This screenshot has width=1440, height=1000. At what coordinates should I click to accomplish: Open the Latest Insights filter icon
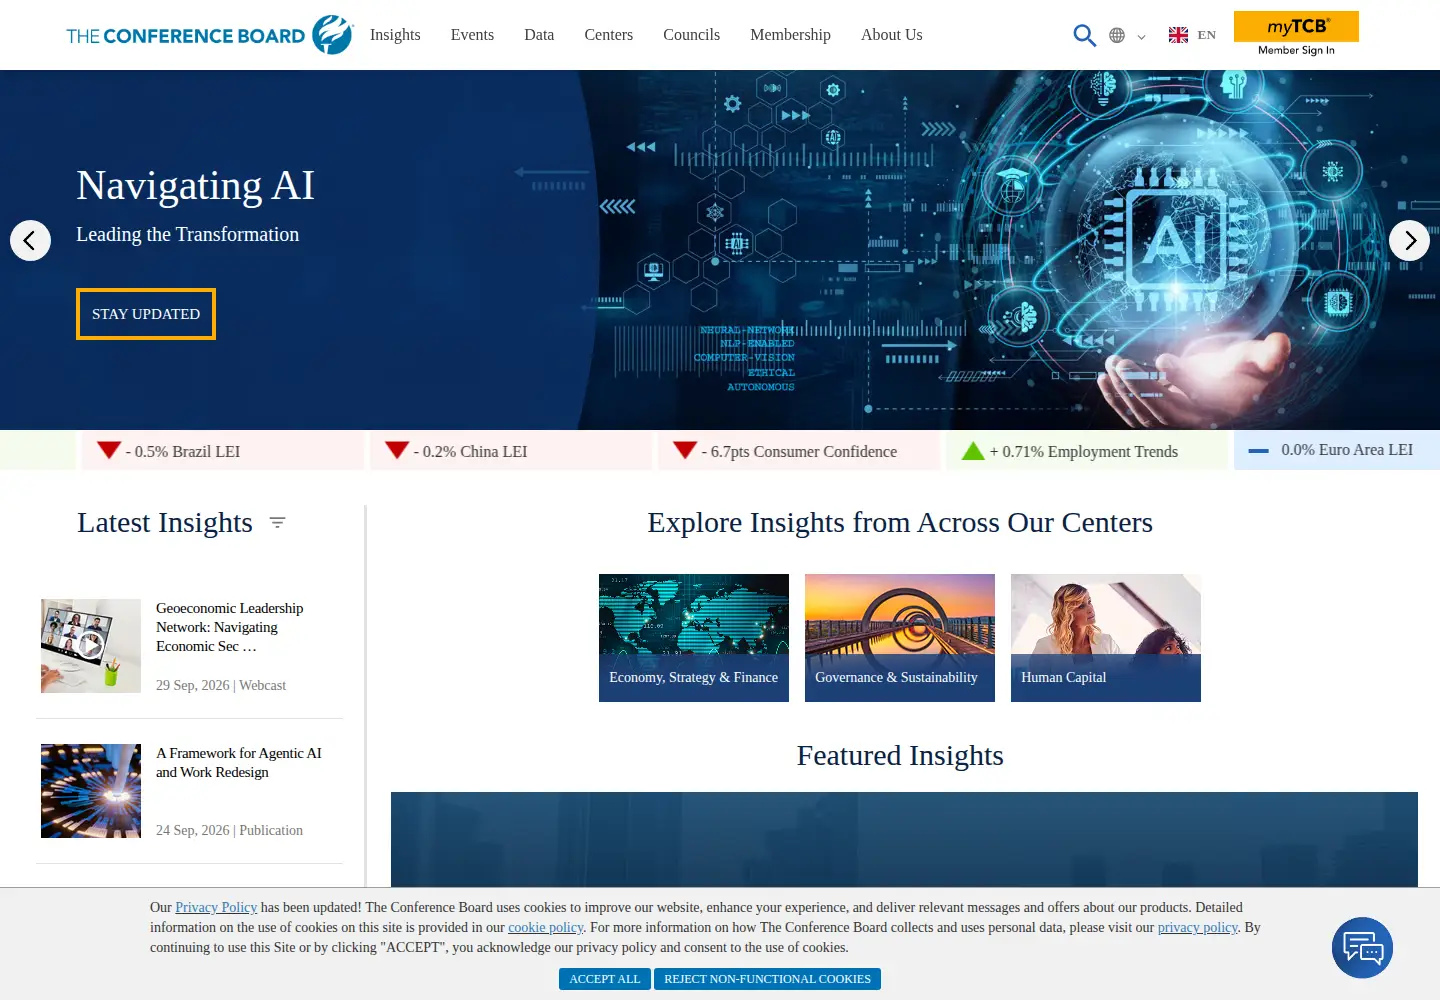[278, 522]
